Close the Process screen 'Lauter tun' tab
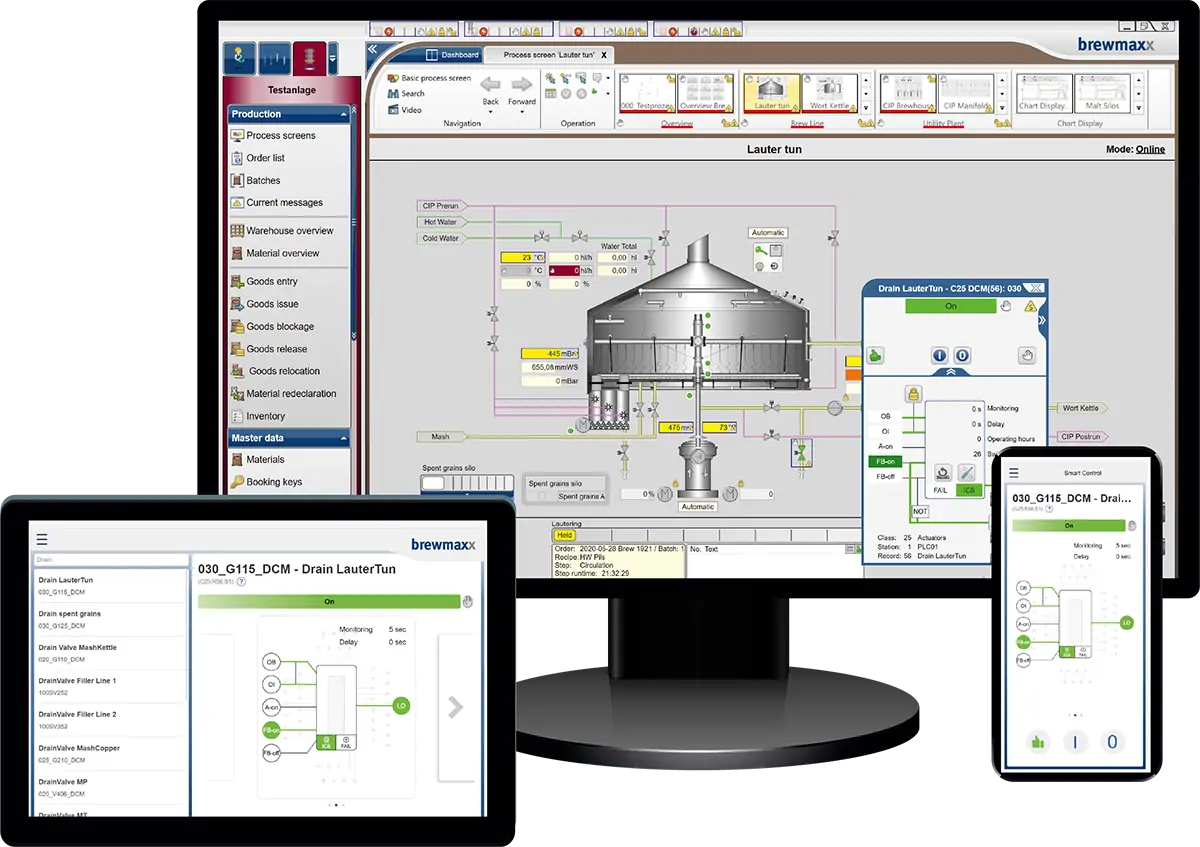Viewport: 1200px width, 847px height. (x=604, y=55)
